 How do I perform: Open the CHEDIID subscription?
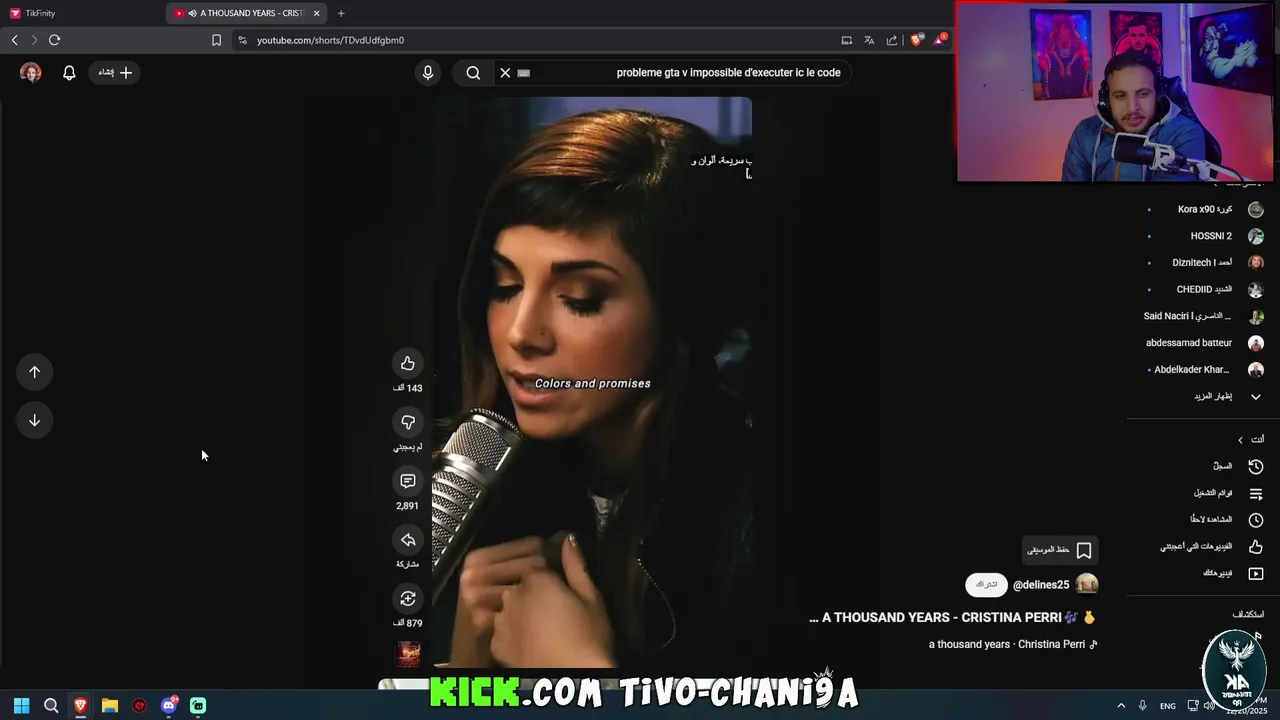point(1204,289)
